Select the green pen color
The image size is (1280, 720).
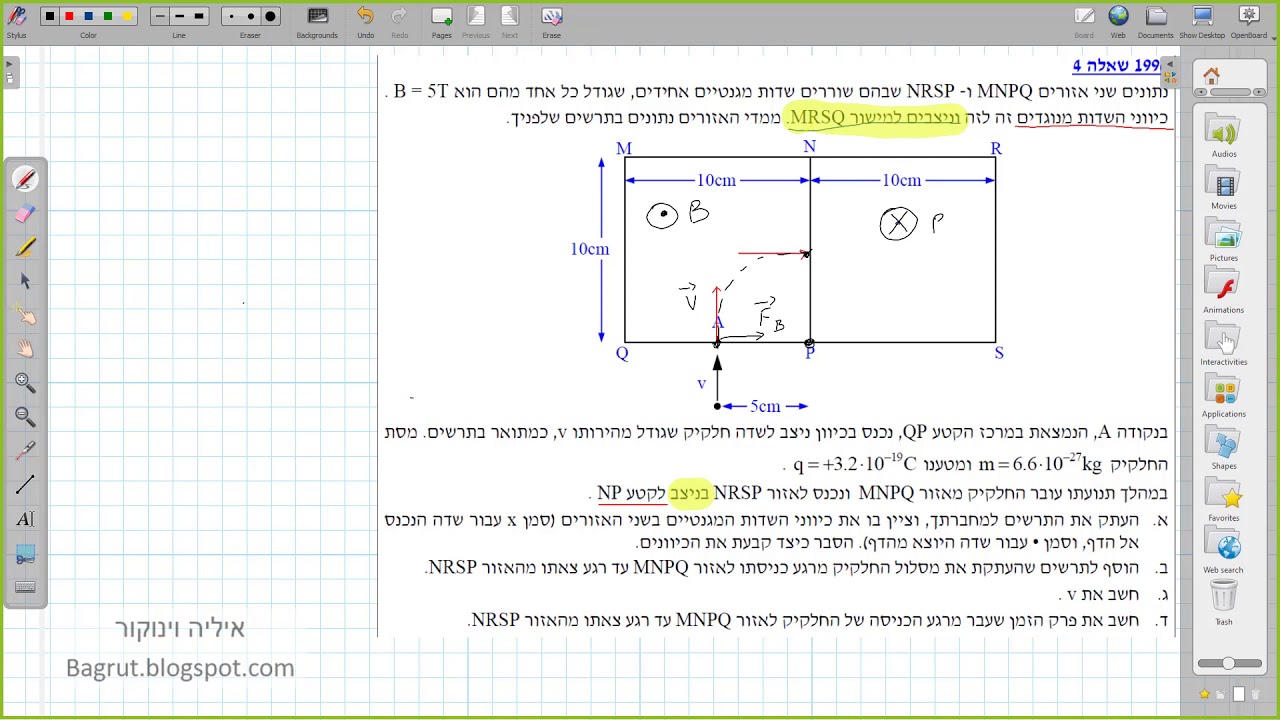tap(107, 17)
